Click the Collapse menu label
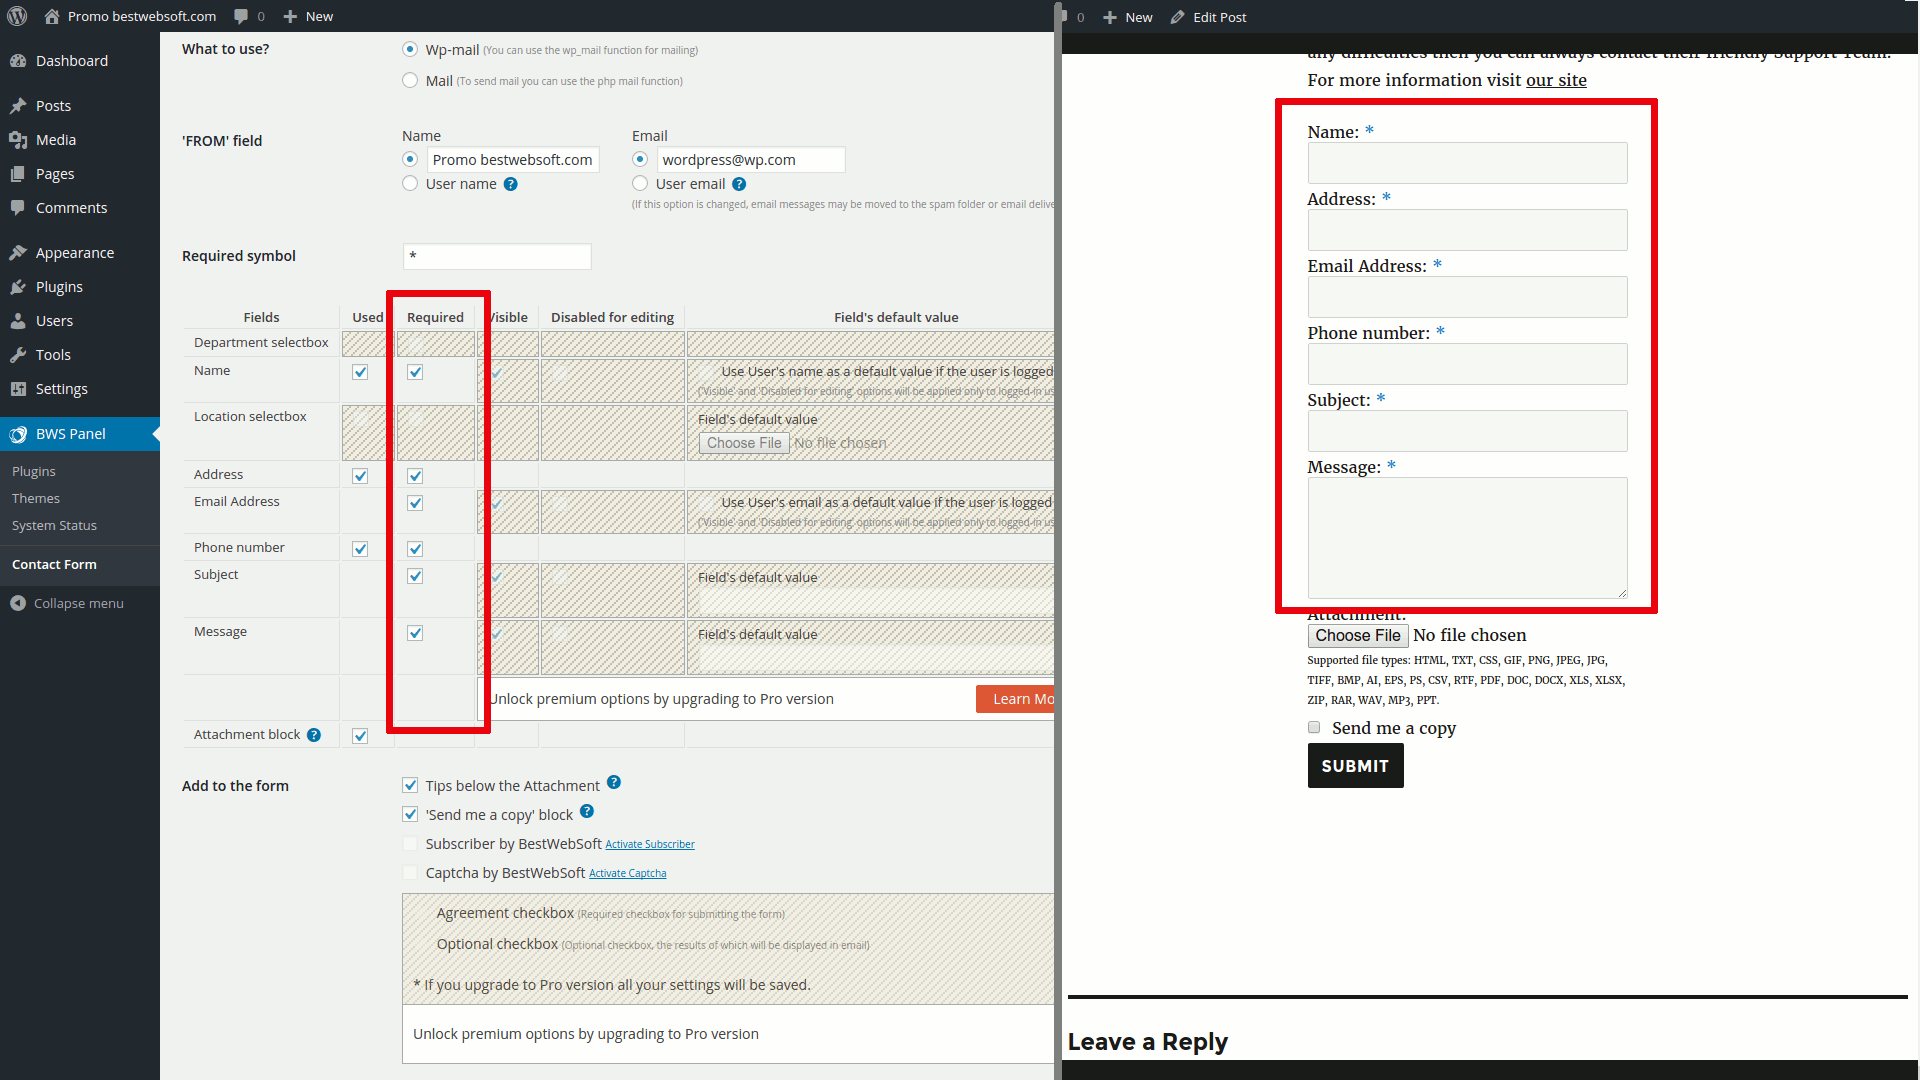Image resolution: width=1920 pixels, height=1080 pixels. pos(79,603)
